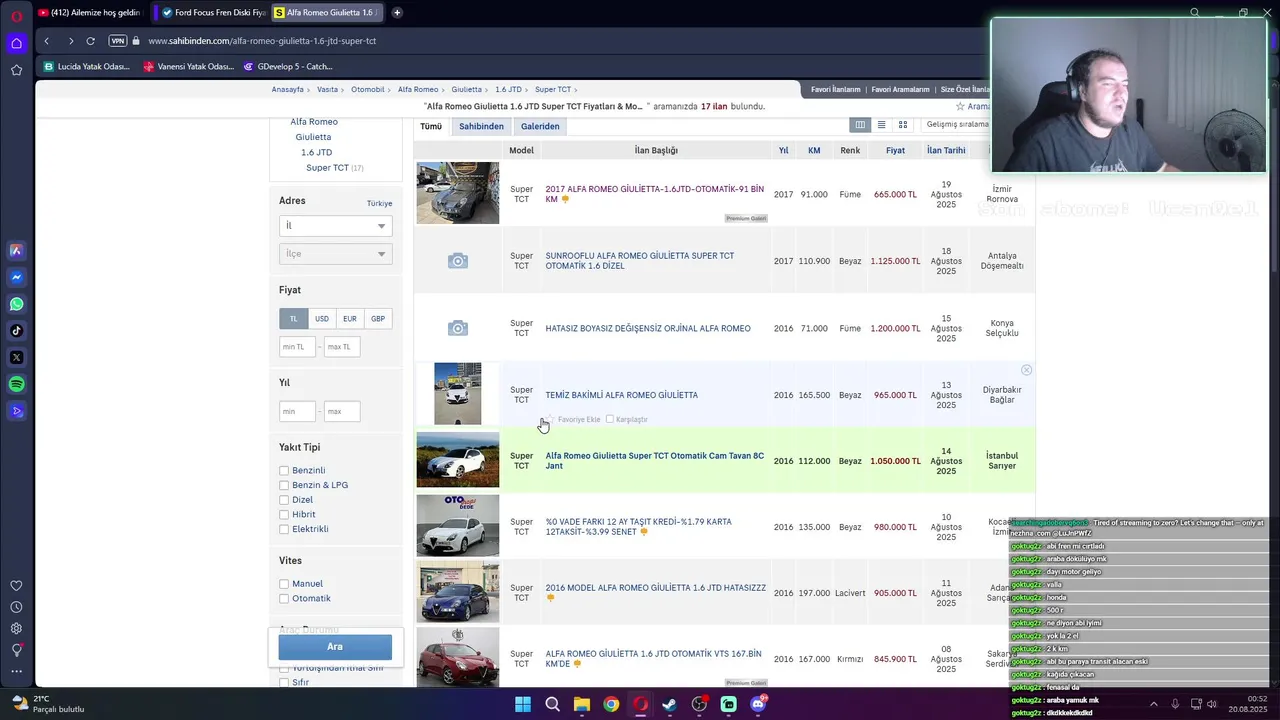This screenshot has width=1280, height=720.
Task: Click the Yıl max input field
Action: click(342, 411)
